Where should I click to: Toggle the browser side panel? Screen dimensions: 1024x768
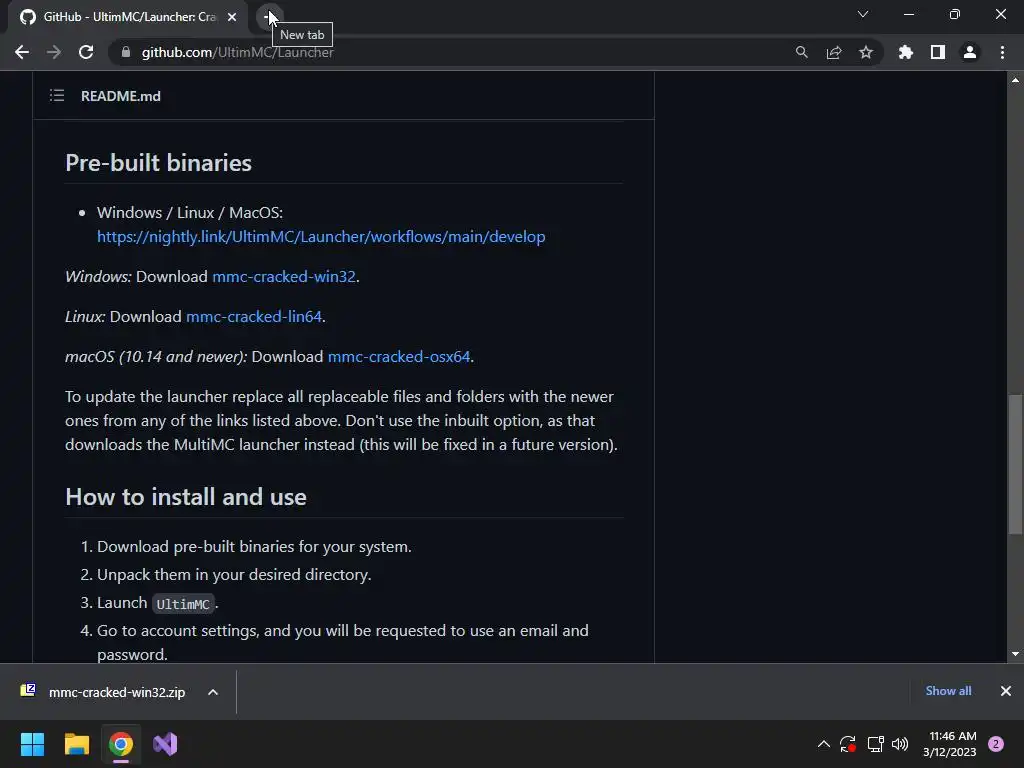point(937,52)
